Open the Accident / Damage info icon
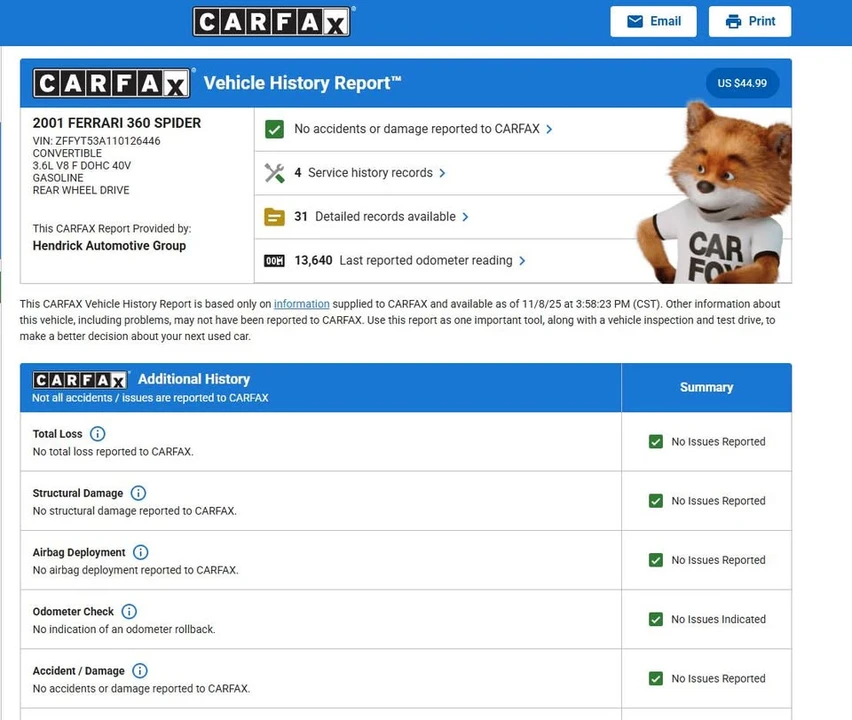This screenshot has width=852, height=720. (x=140, y=671)
